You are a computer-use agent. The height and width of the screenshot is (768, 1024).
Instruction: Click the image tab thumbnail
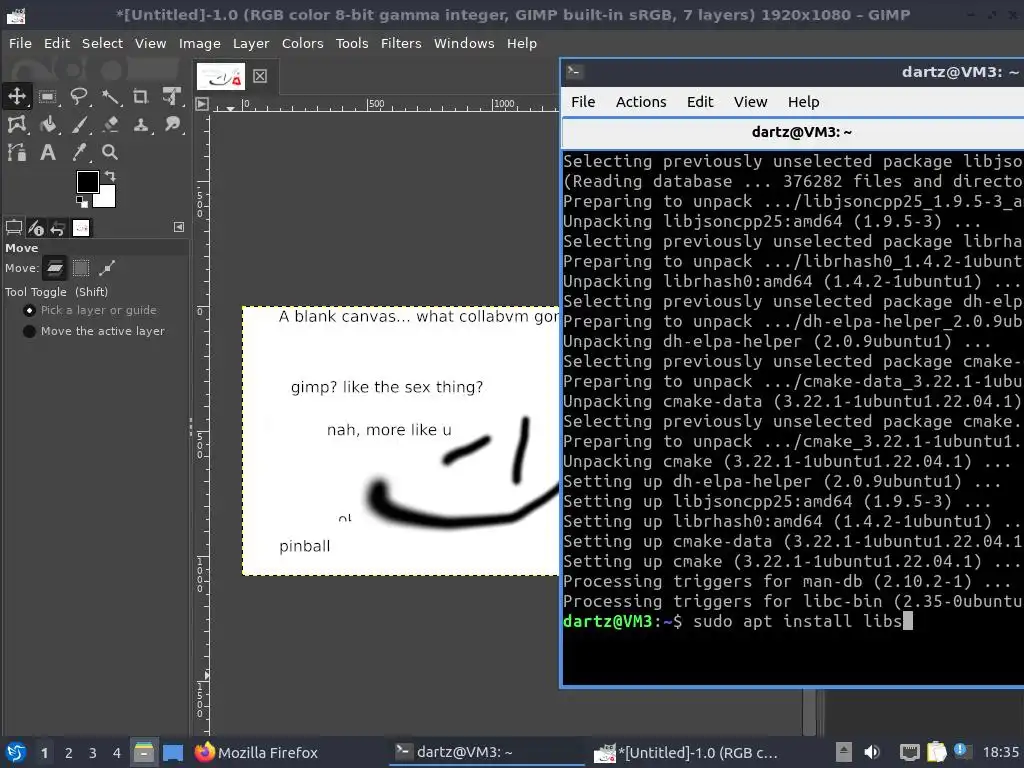(x=221, y=76)
